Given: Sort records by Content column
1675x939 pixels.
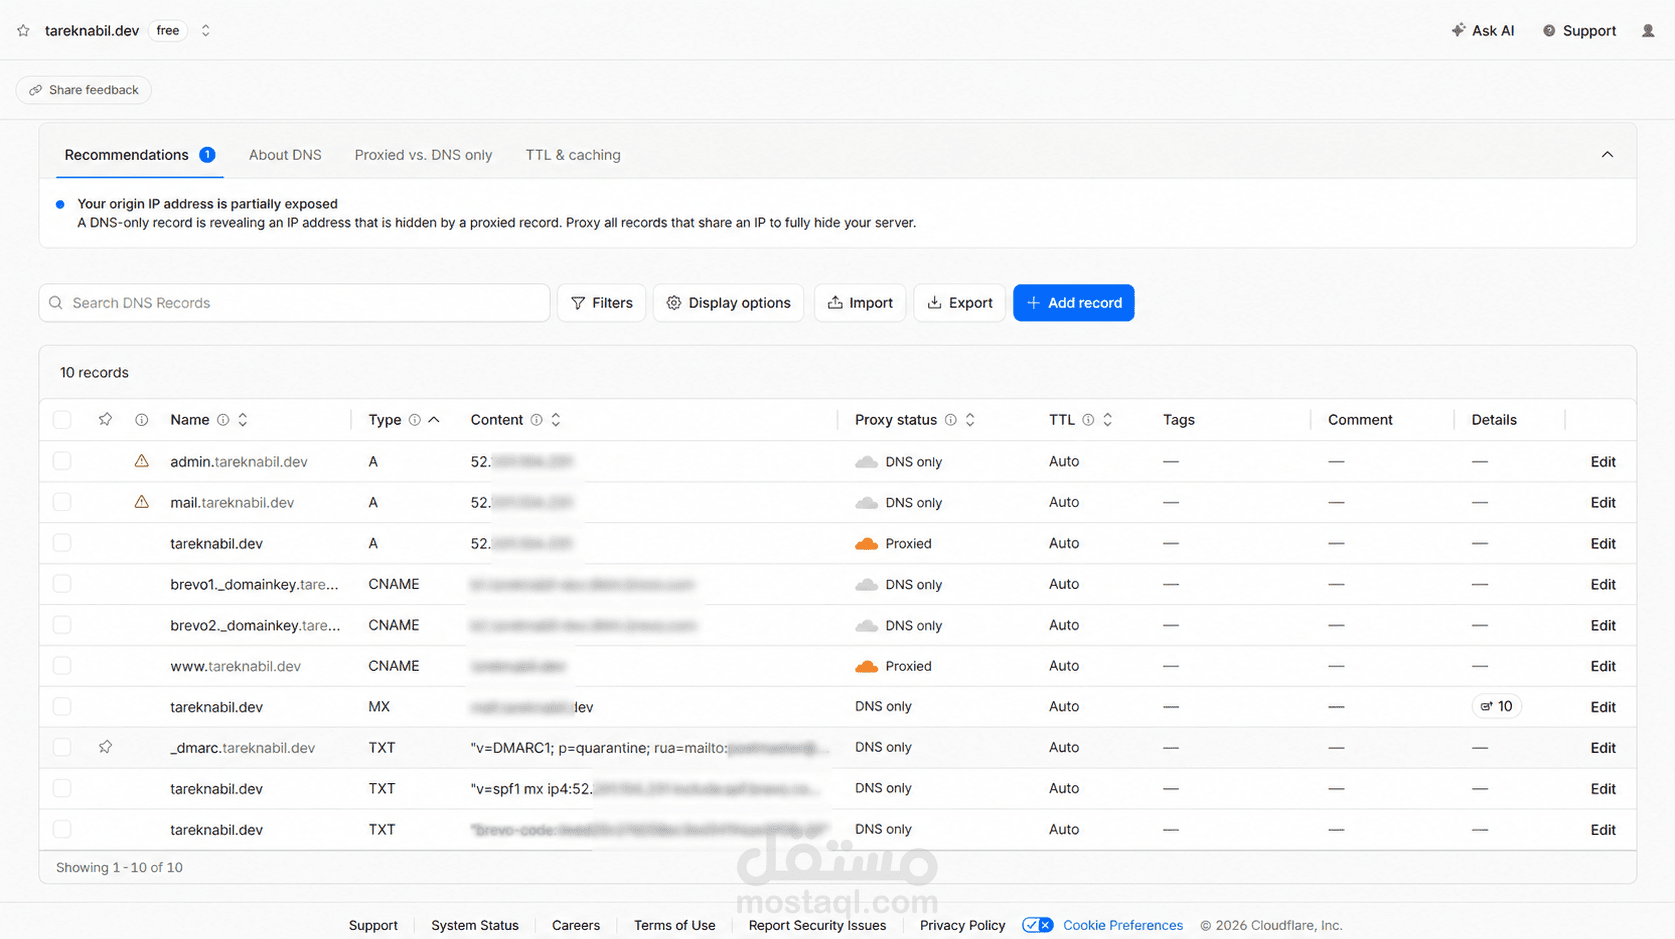Looking at the screenshot, I should [x=556, y=420].
